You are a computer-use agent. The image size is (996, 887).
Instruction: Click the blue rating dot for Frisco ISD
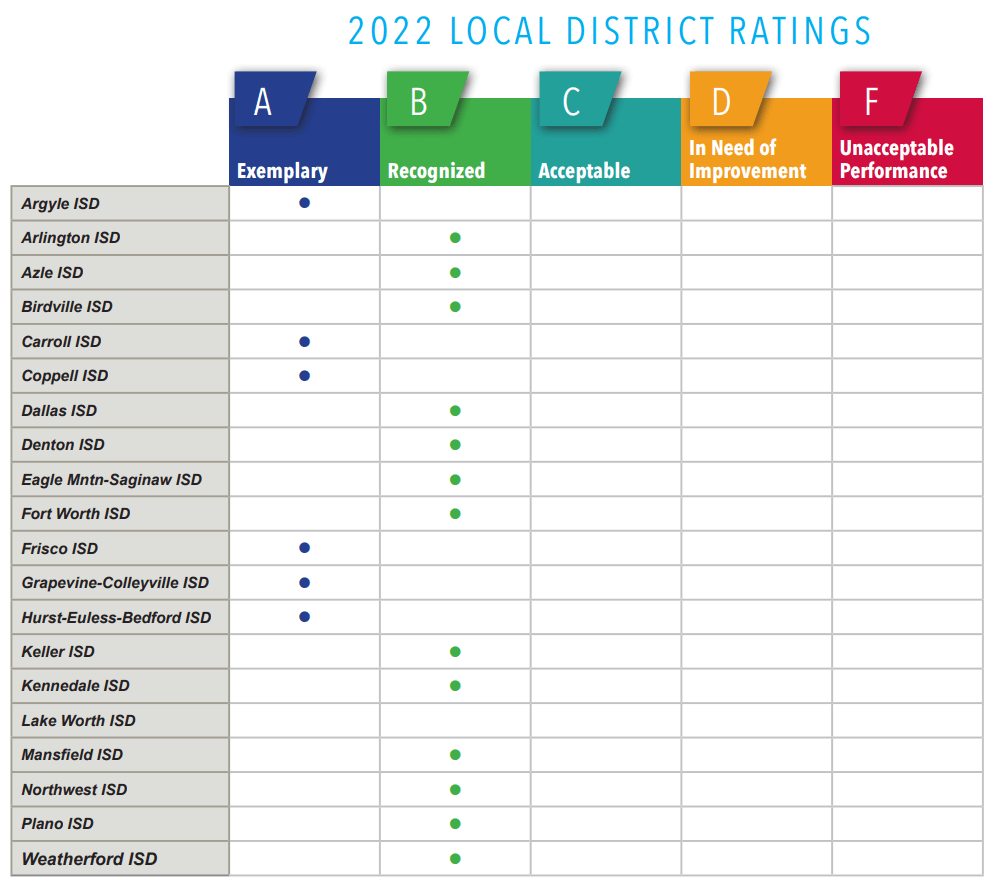coord(304,548)
